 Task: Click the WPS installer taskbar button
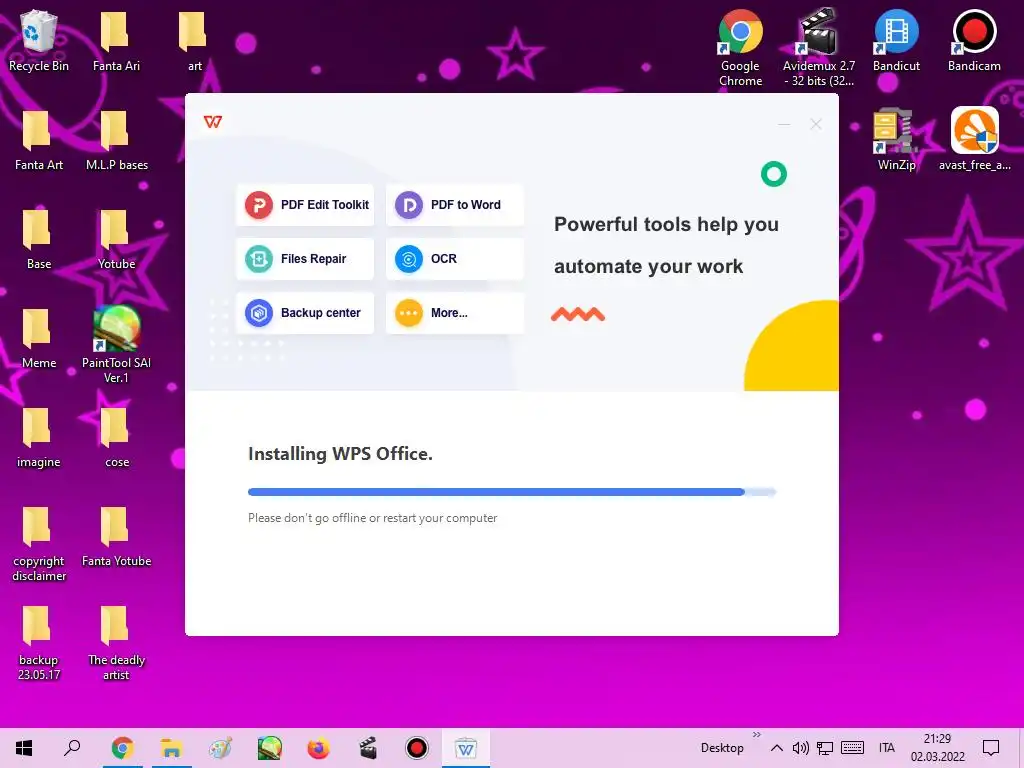coord(466,748)
